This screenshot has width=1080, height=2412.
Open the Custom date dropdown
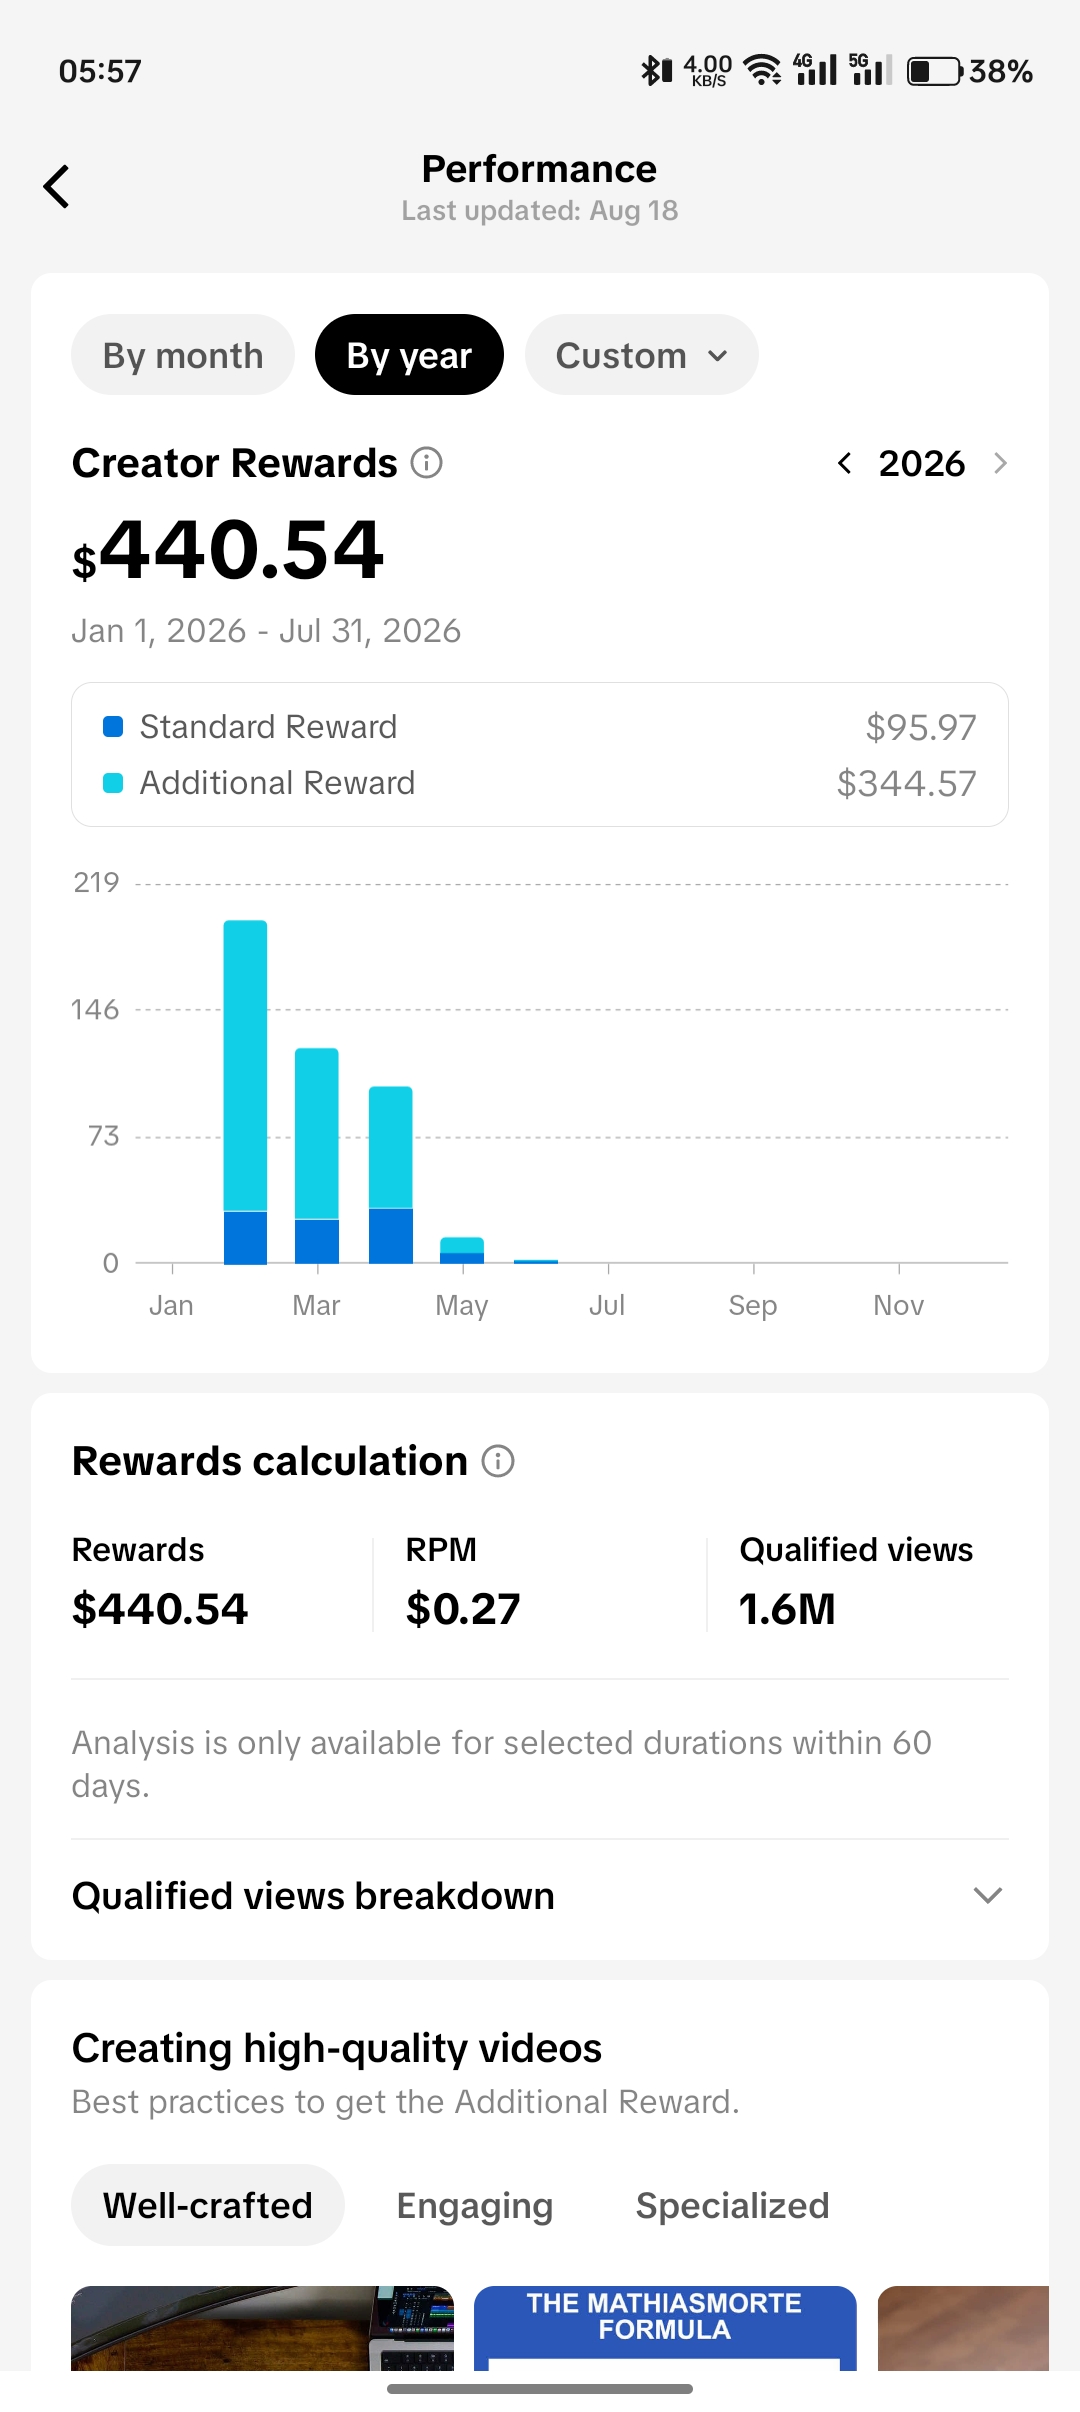[642, 355]
